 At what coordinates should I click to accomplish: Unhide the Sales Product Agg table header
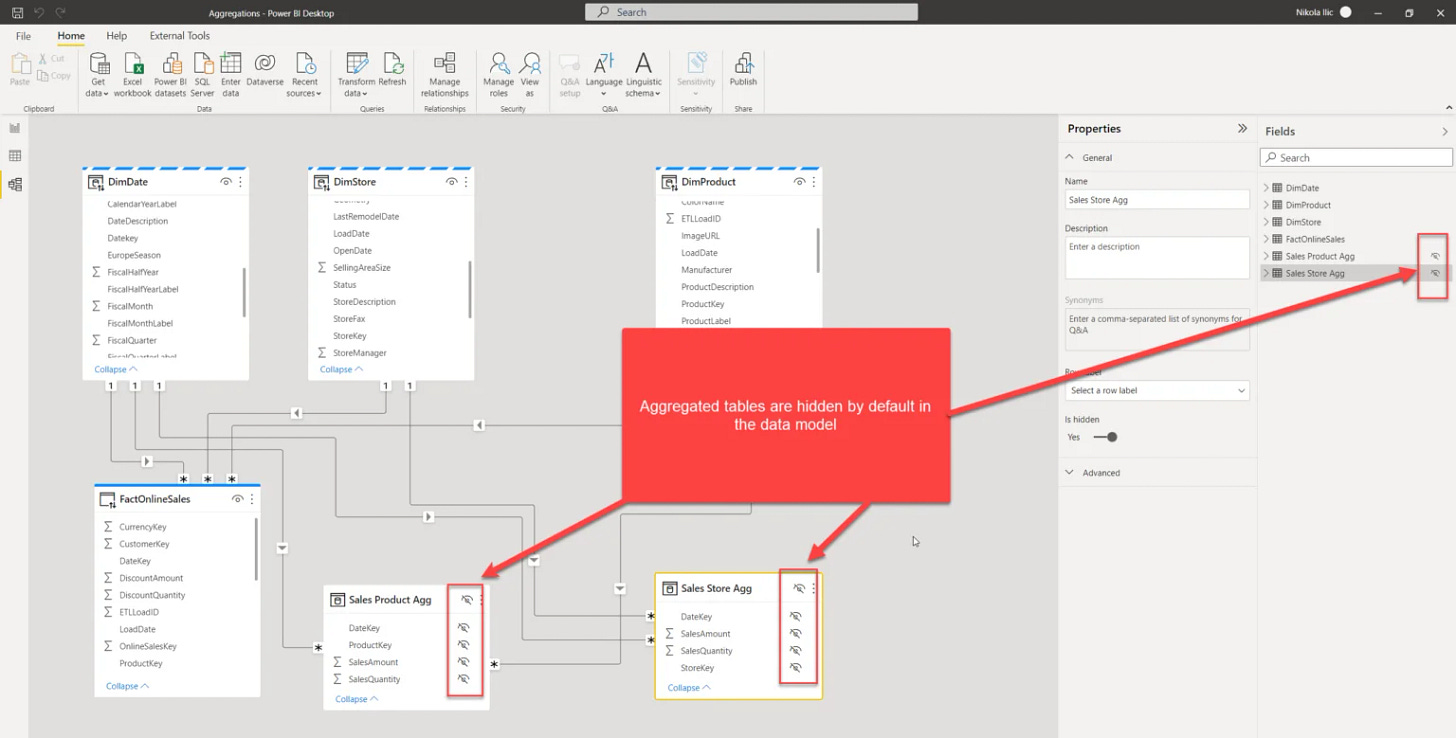click(x=466, y=600)
